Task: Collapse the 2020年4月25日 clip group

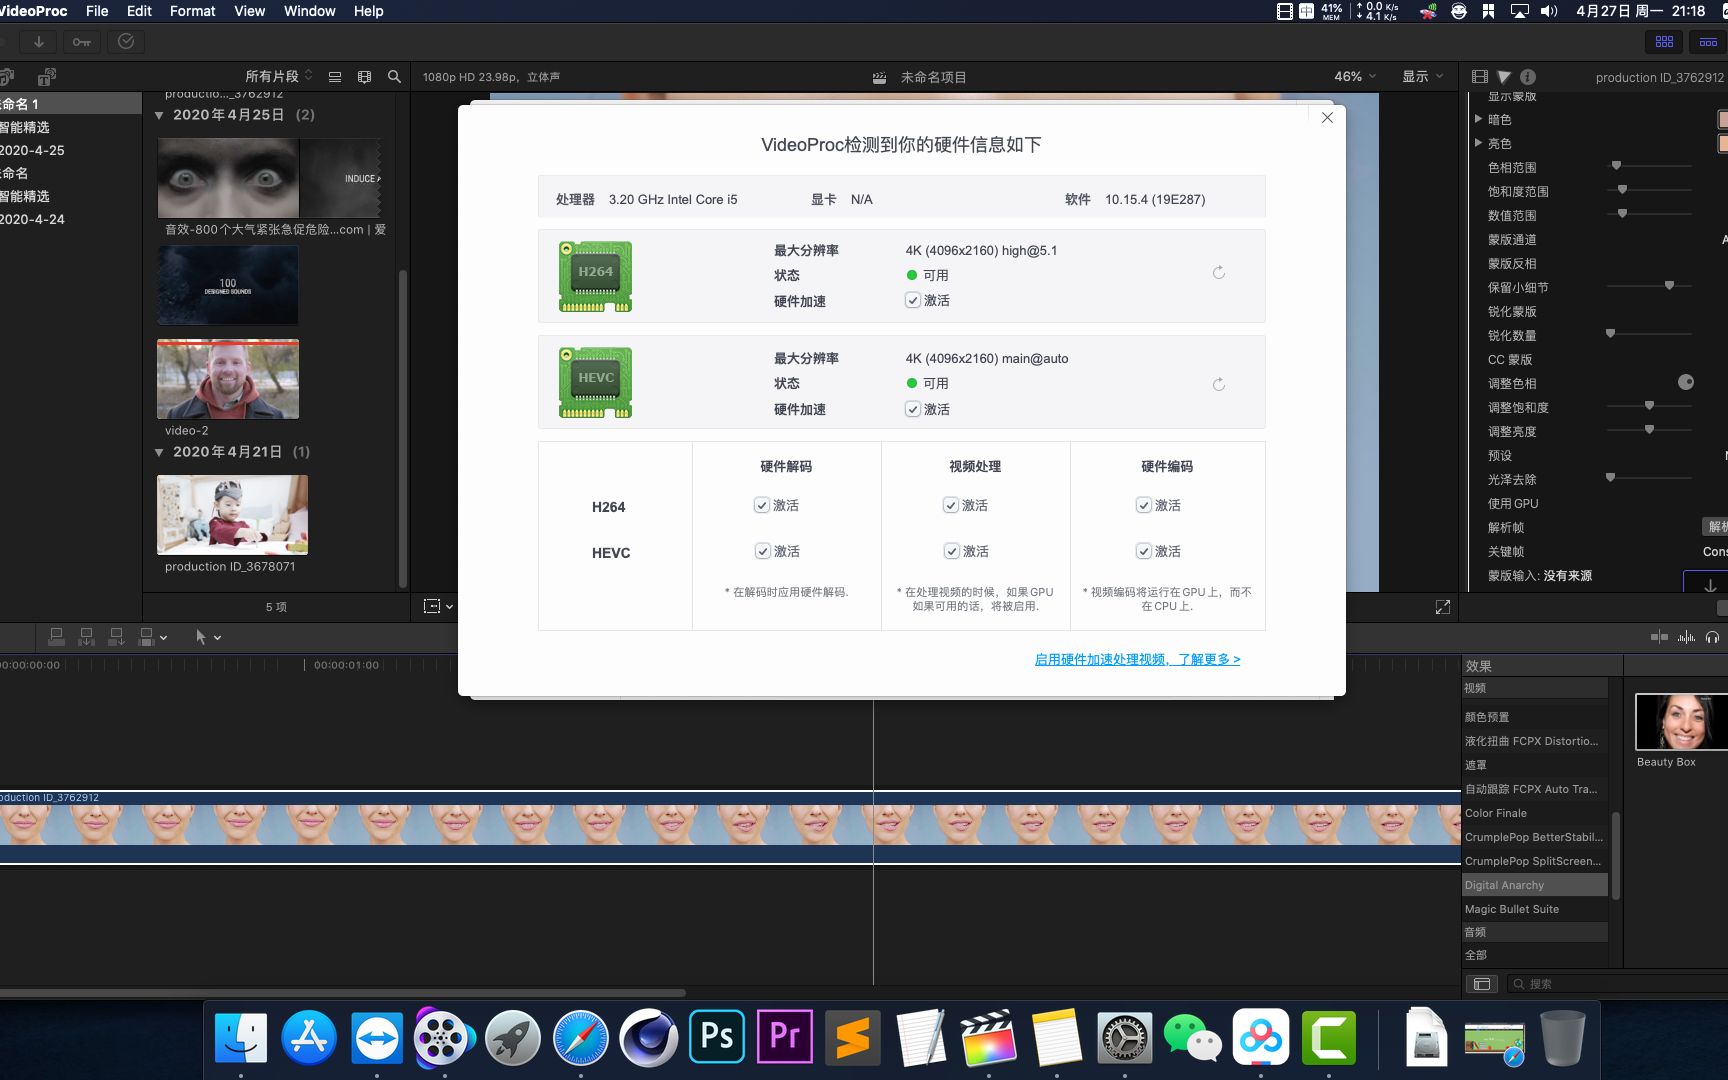Action: click(158, 115)
